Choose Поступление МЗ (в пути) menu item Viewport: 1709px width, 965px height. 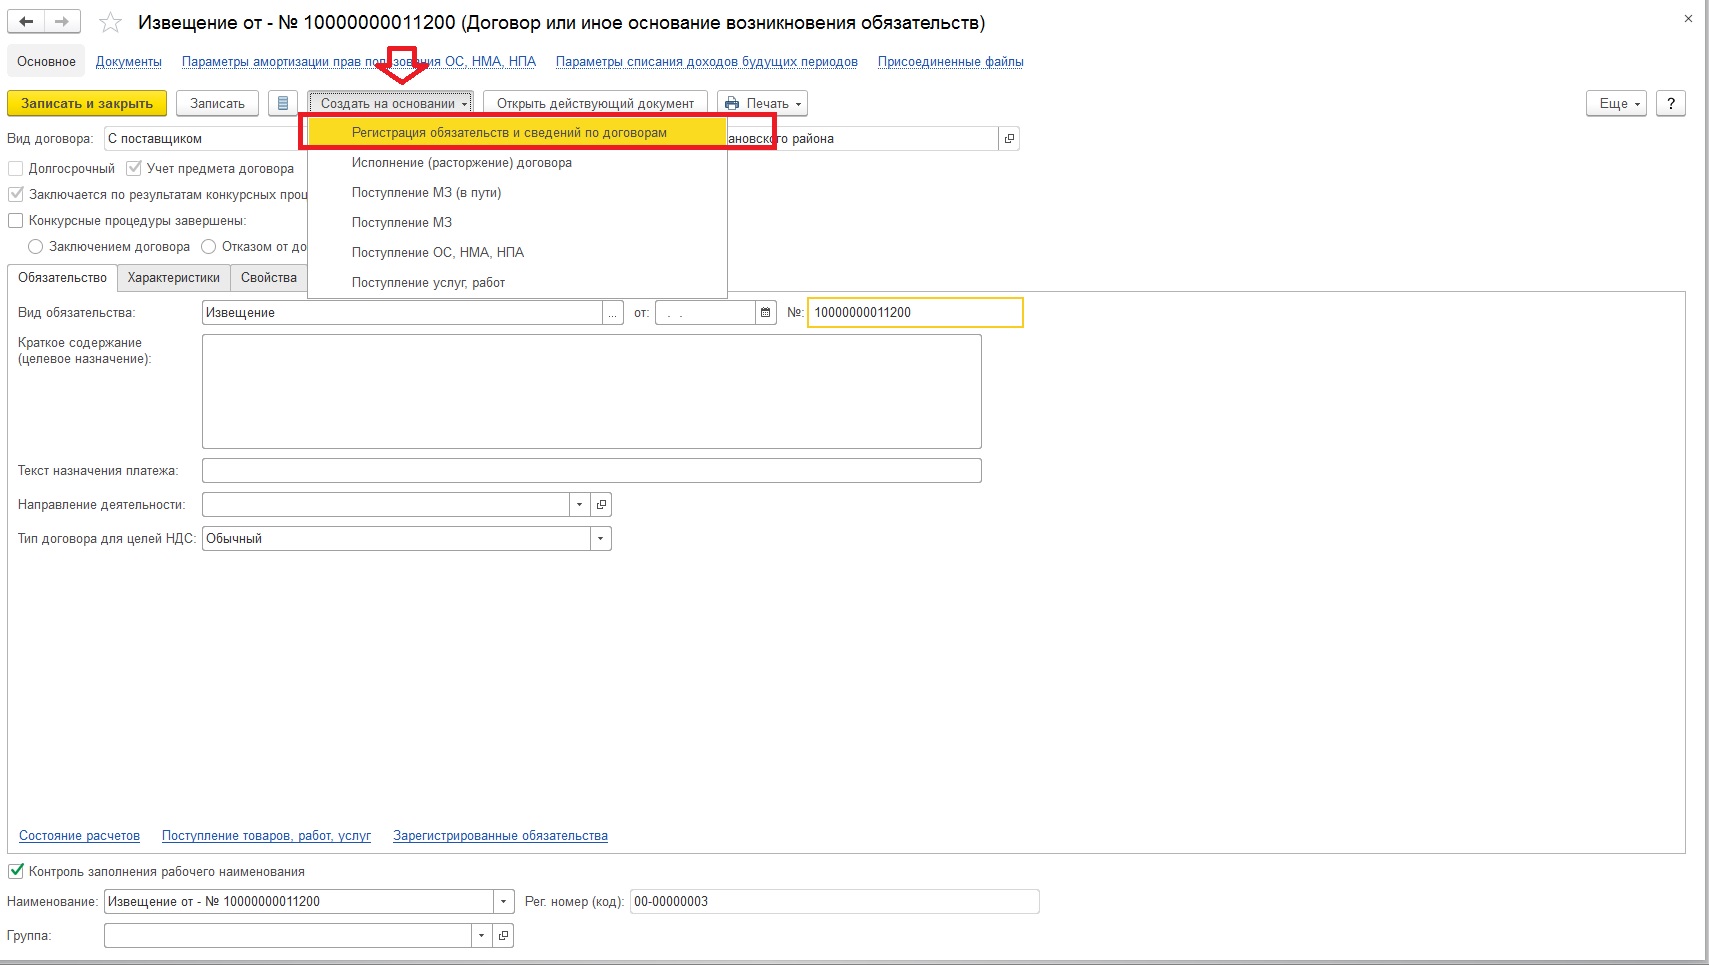click(x=517, y=193)
